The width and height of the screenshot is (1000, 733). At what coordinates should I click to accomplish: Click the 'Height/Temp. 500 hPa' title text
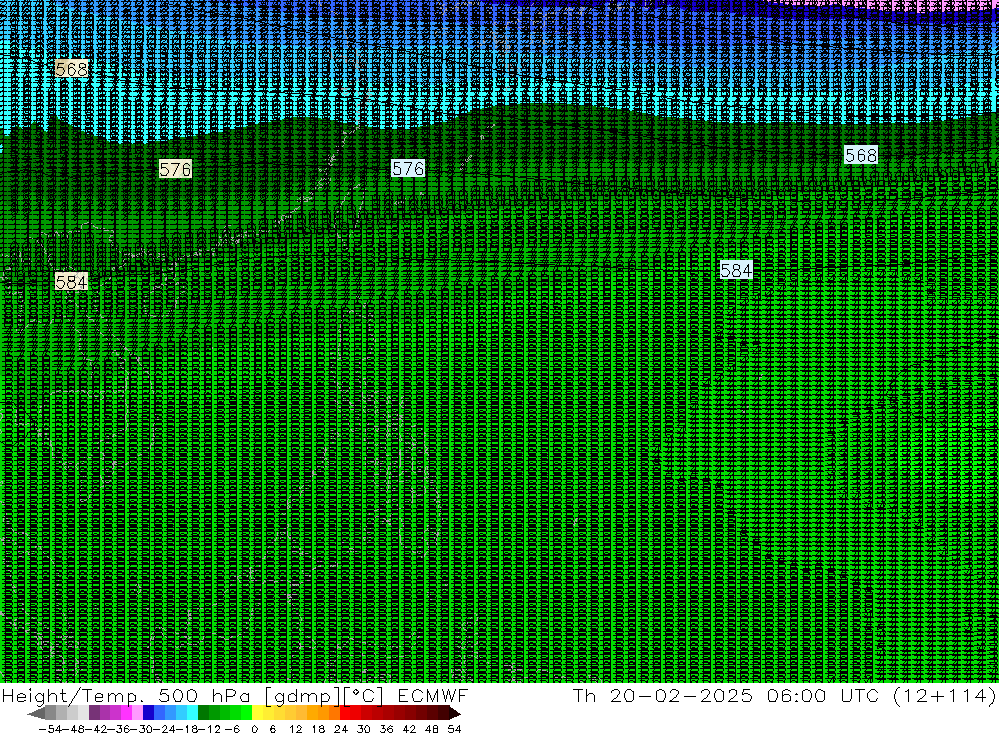click(x=127, y=695)
